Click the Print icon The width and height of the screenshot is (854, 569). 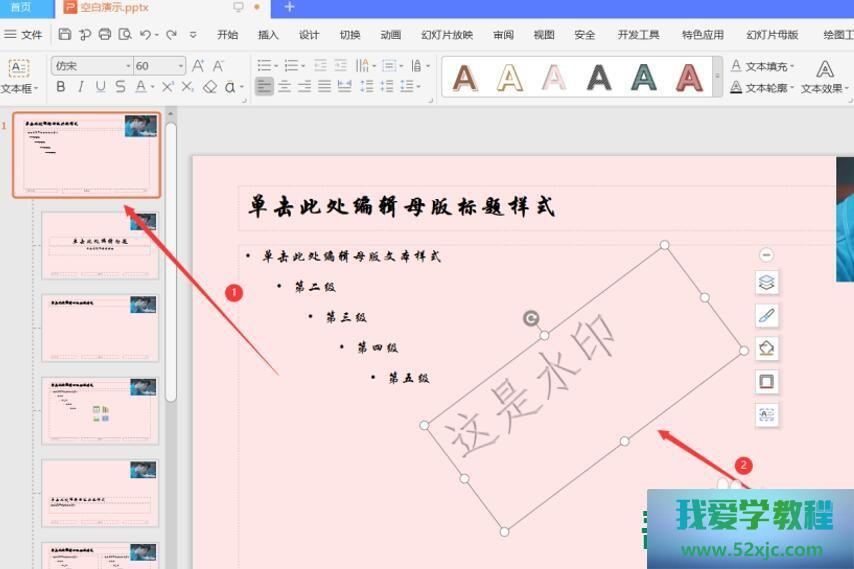click(105, 34)
